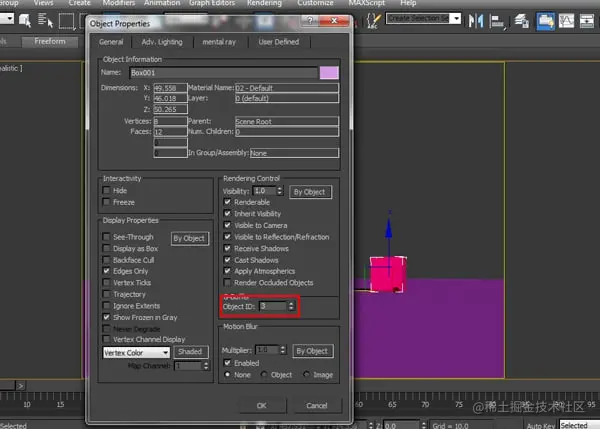Open the Curve Editor icon
The image size is (600, 429).
pos(566,21)
